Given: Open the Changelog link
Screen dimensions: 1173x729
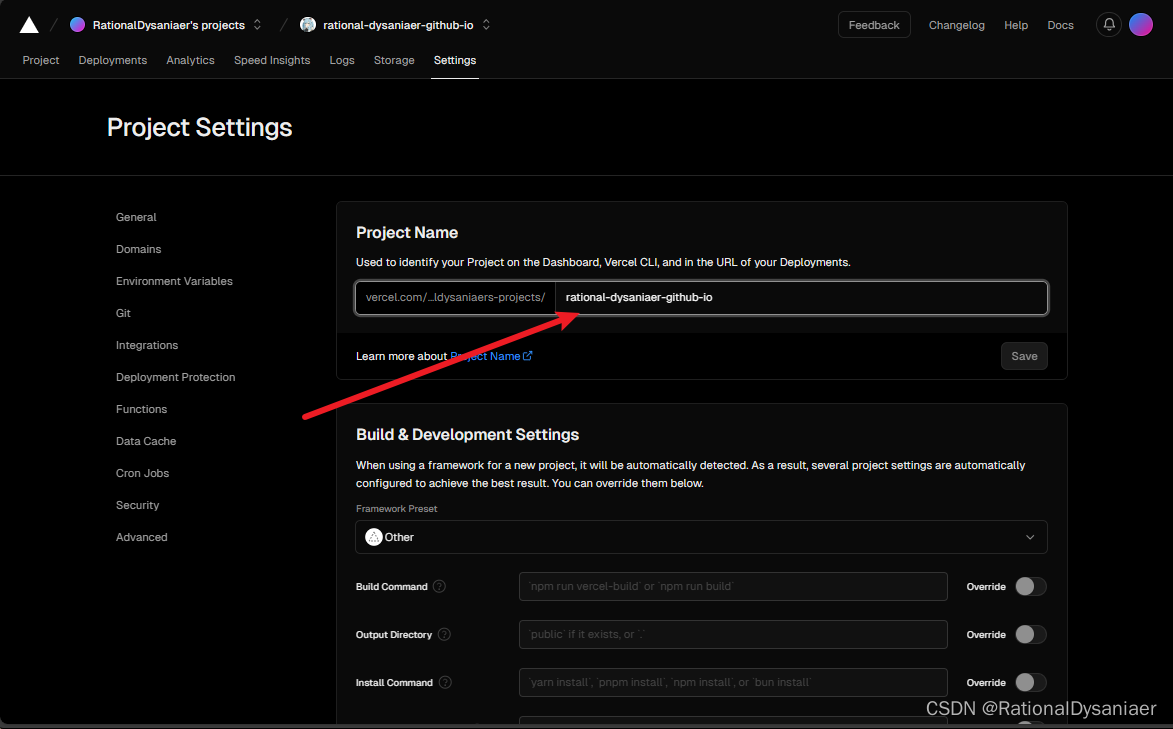Looking at the screenshot, I should [956, 25].
